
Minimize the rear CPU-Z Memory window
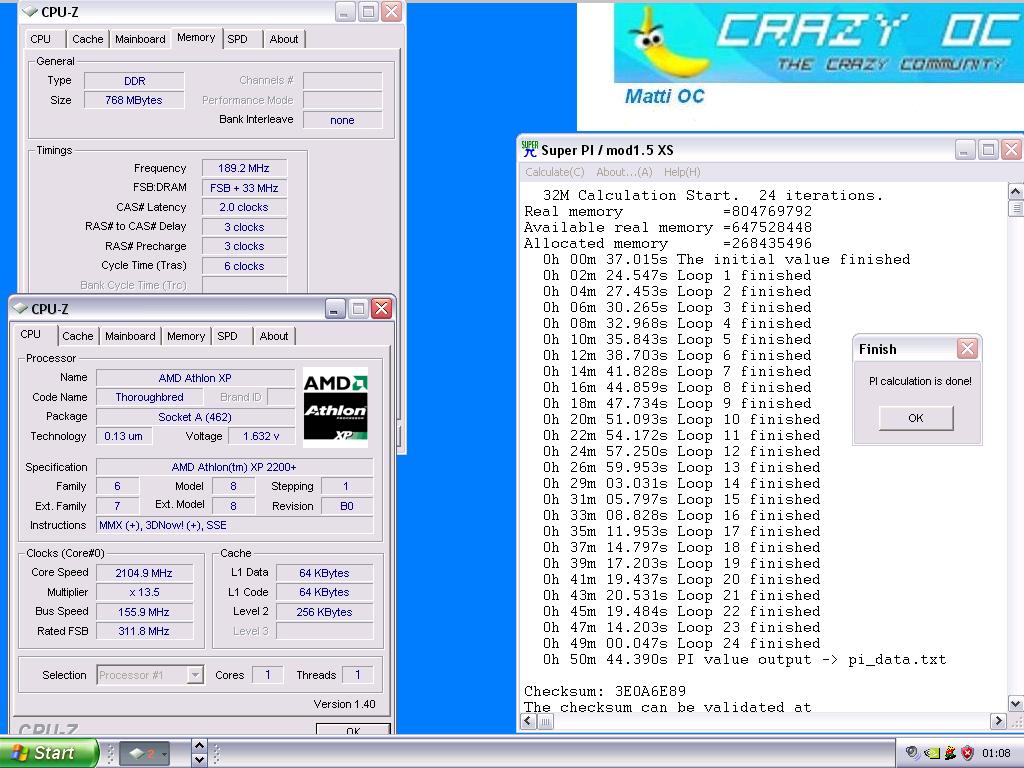[x=345, y=11]
